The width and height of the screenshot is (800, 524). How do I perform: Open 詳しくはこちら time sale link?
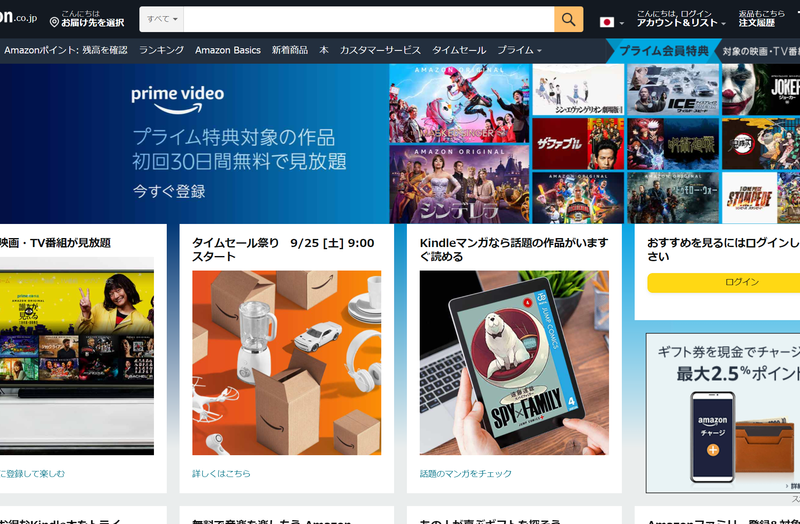(221, 473)
